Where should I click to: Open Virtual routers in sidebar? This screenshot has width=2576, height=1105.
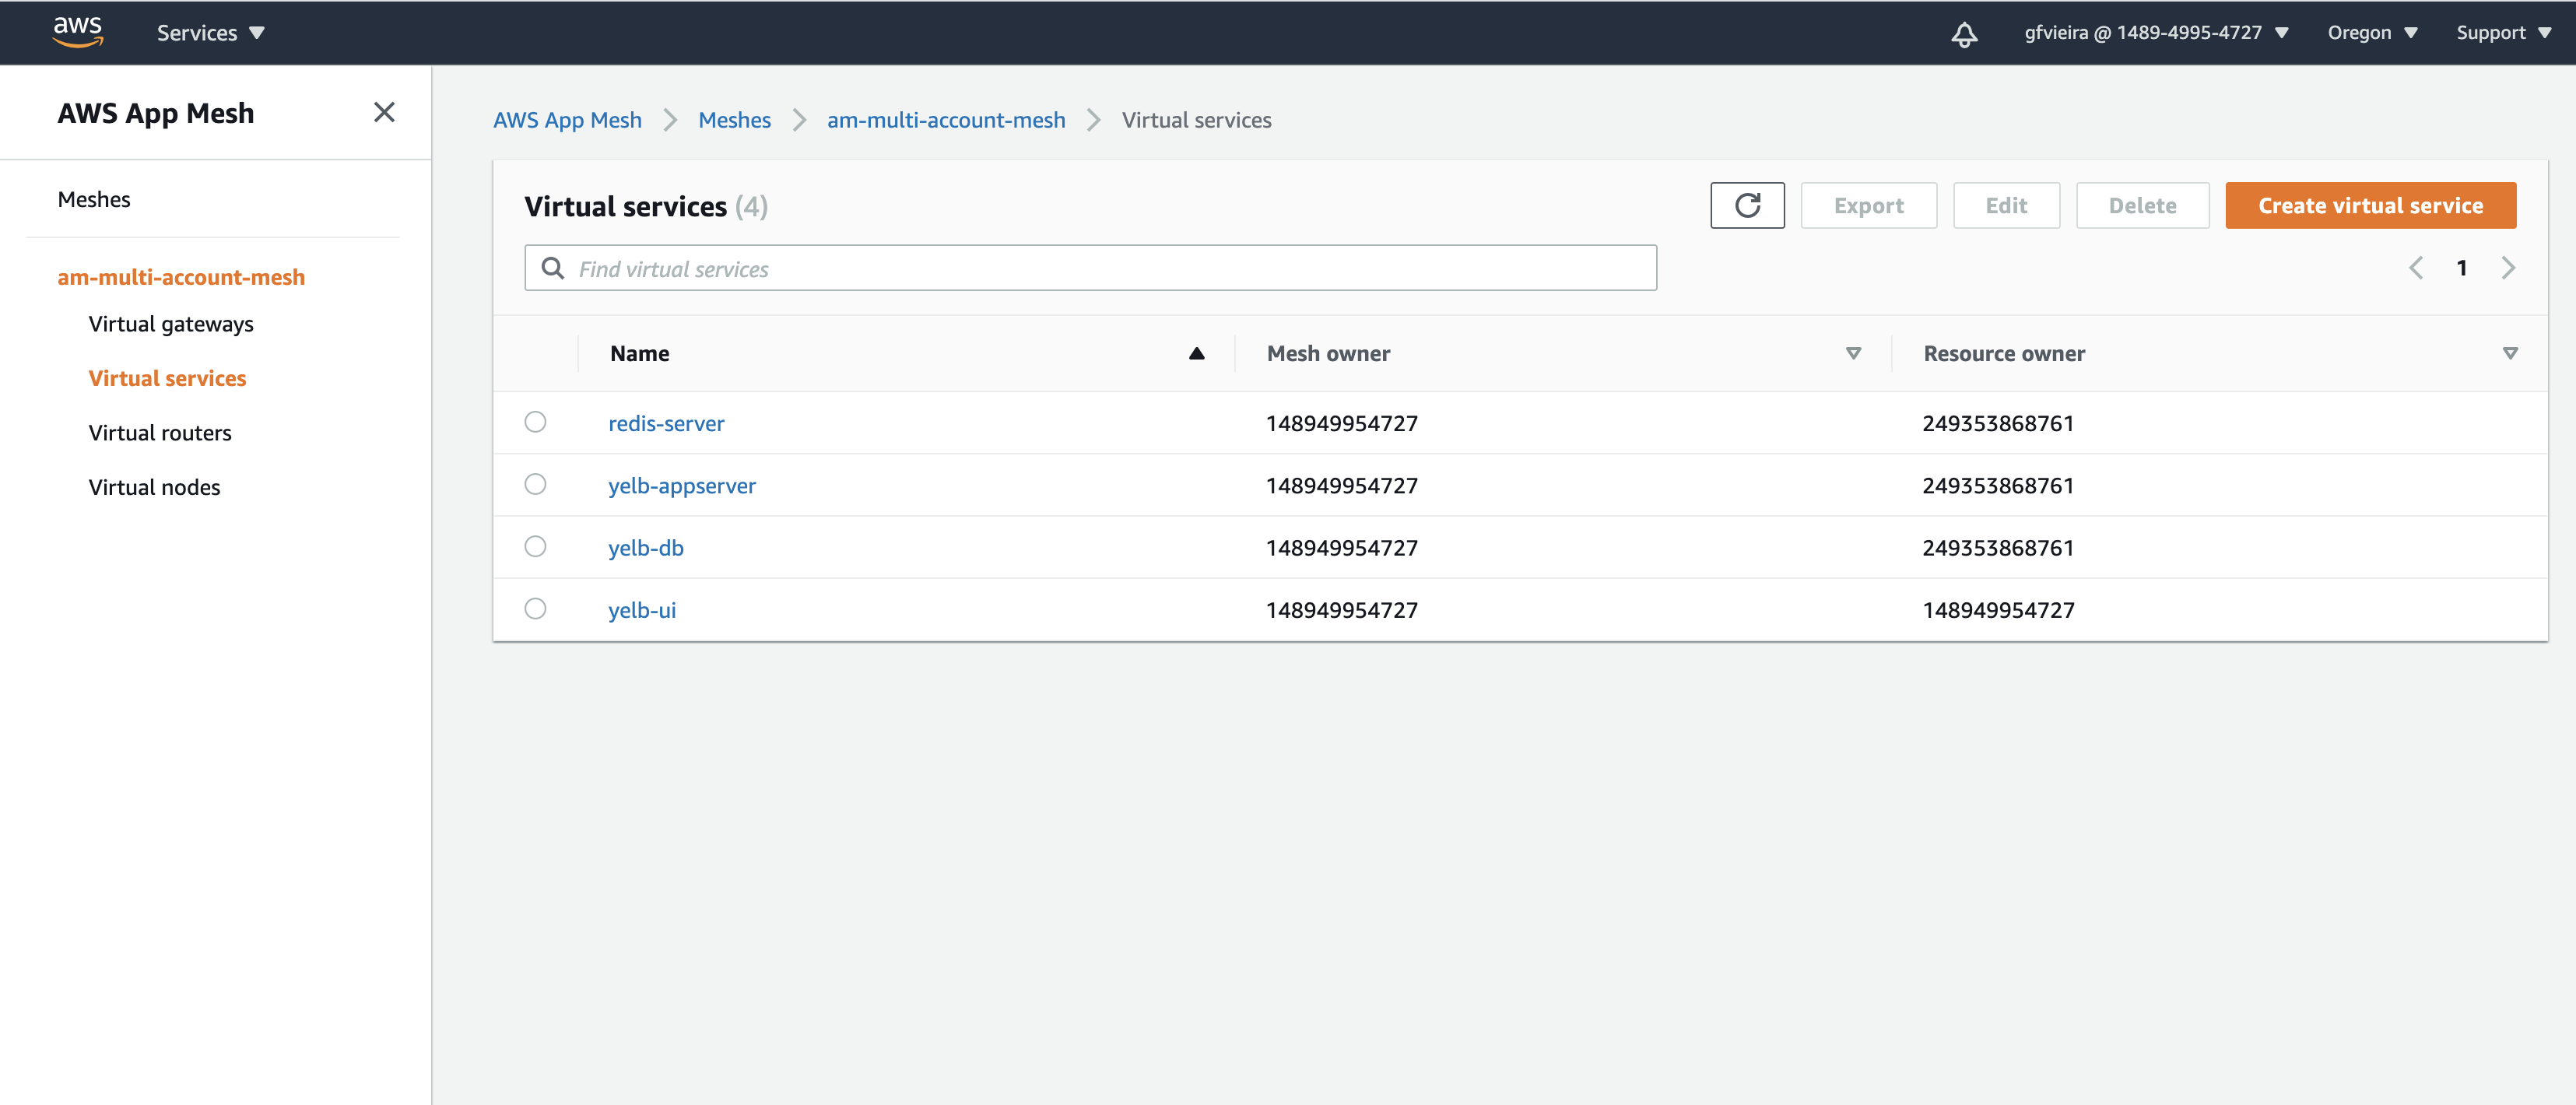(x=160, y=433)
